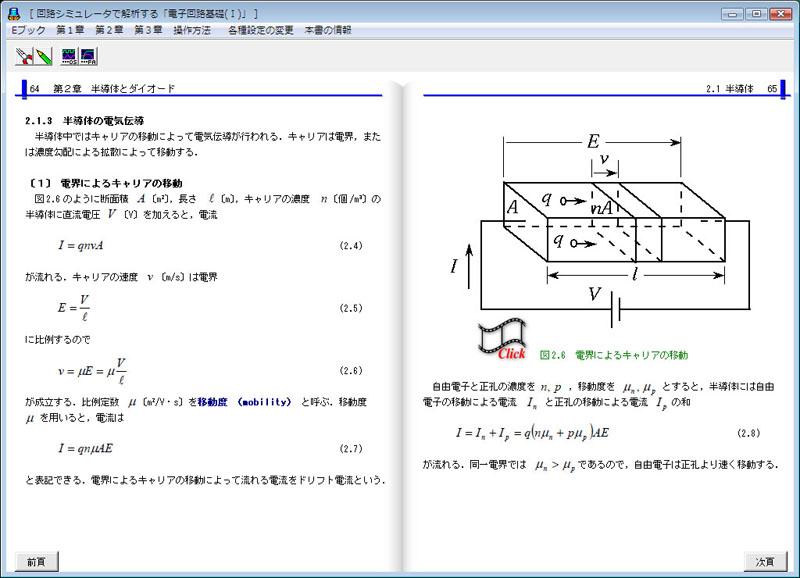Click the subheading 〔1〕 電界によるキャリアの移動

click(x=104, y=183)
